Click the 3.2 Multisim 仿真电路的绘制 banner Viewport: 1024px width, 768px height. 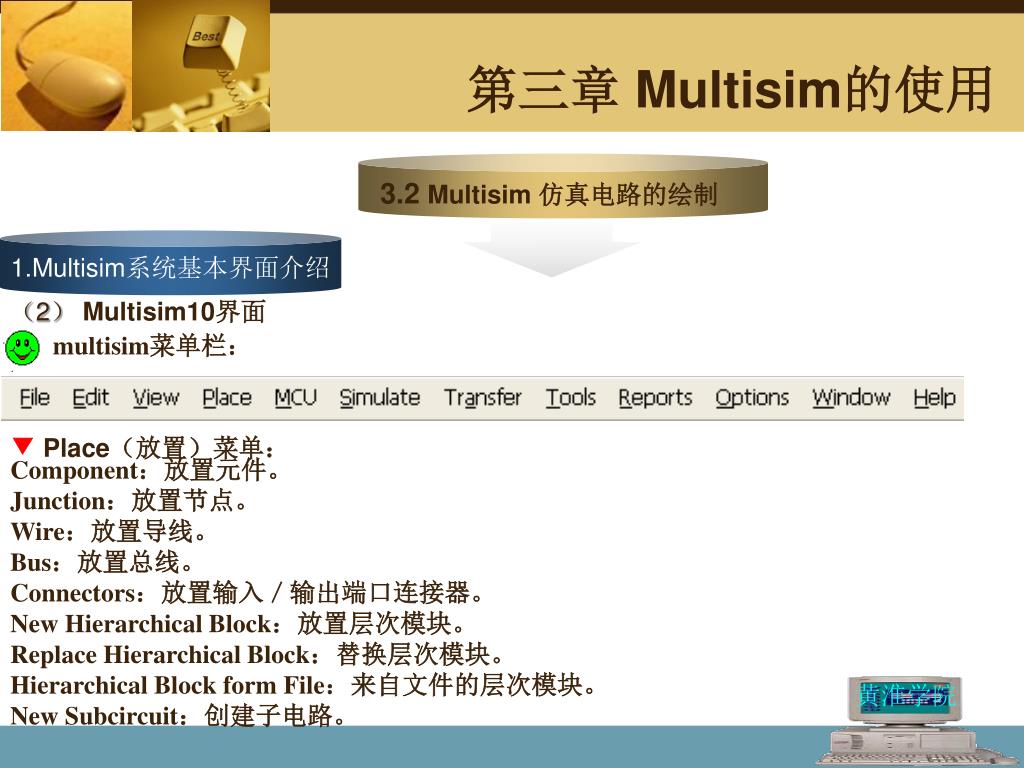tap(562, 185)
